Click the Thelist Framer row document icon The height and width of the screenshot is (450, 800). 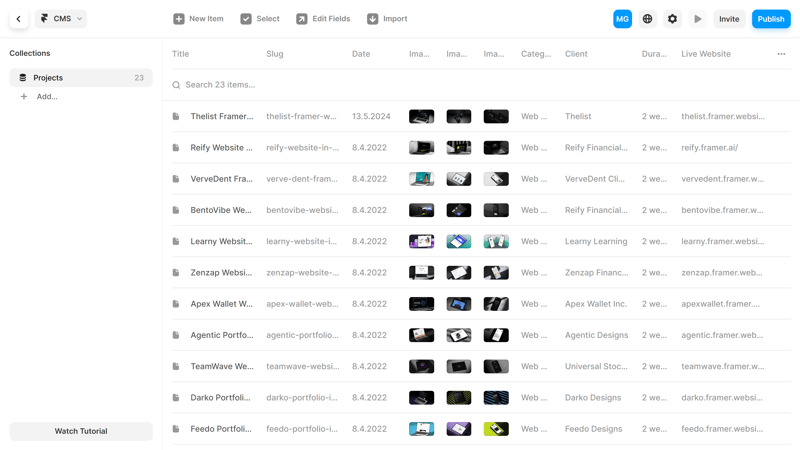point(176,116)
